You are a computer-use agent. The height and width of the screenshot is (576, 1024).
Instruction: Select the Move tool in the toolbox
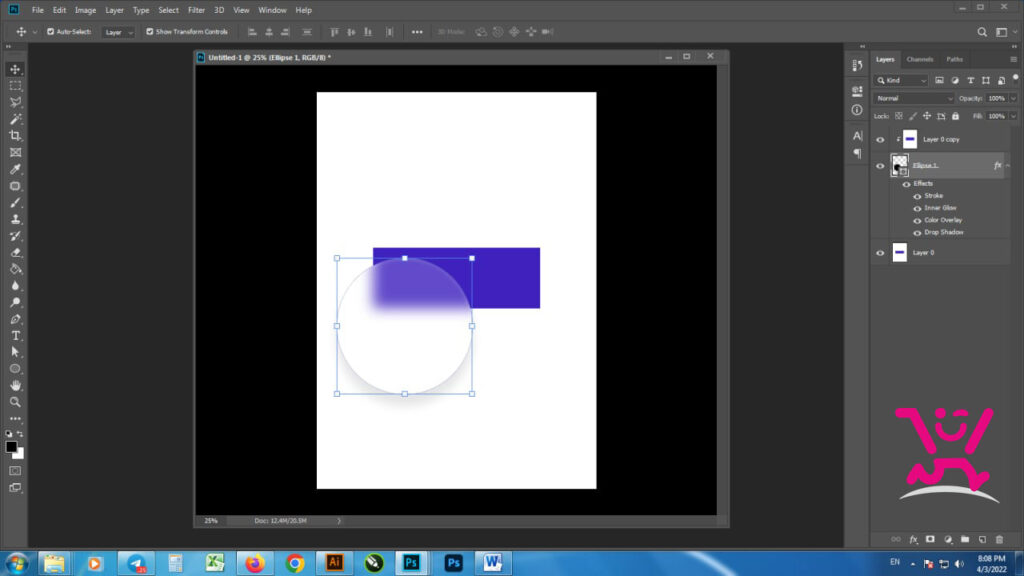pos(15,69)
